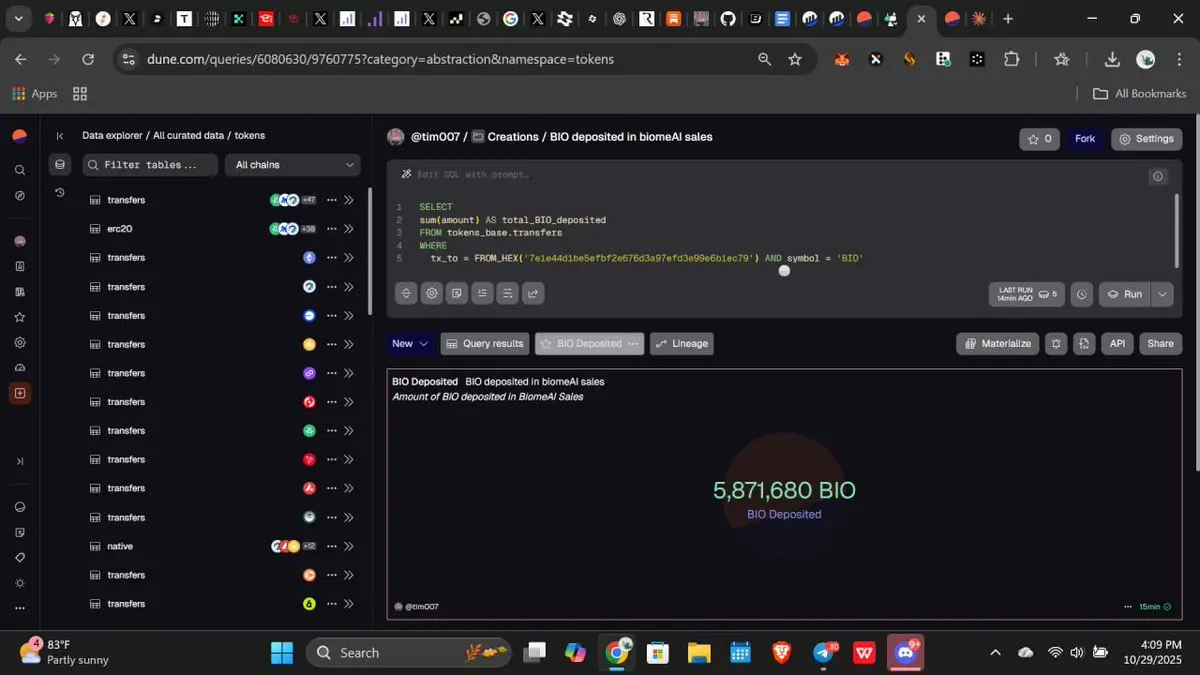Click the 15min freshness indicator
The height and width of the screenshot is (675, 1200).
pos(1155,606)
